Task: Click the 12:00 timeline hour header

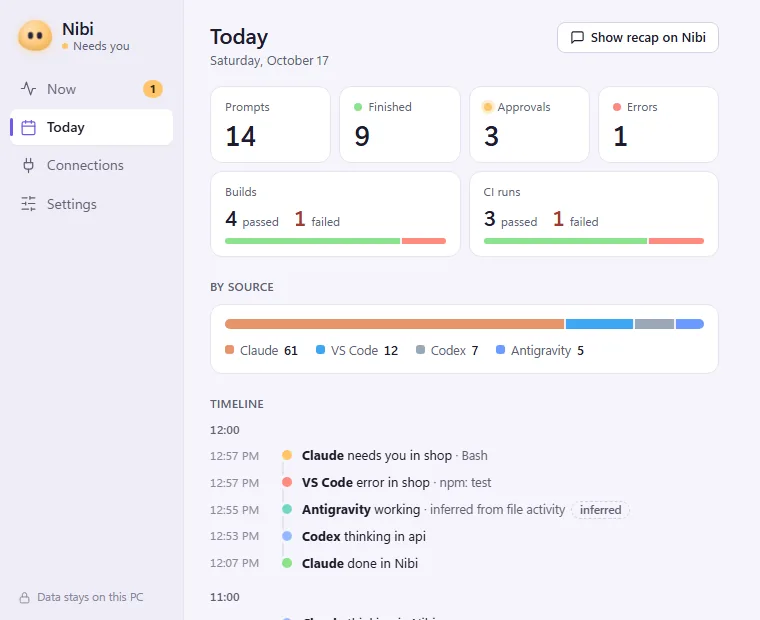Action: coord(225,430)
